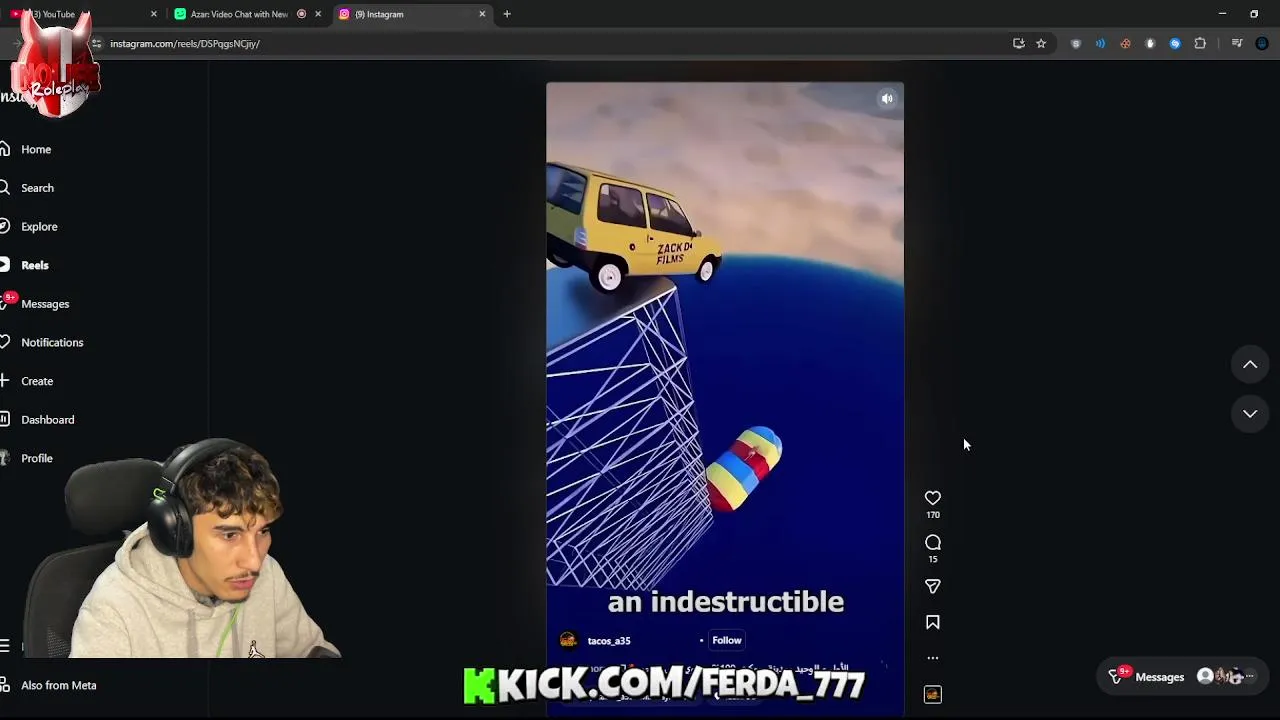Click the address bar URL
The image size is (1280, 720).
coord(185,44)
